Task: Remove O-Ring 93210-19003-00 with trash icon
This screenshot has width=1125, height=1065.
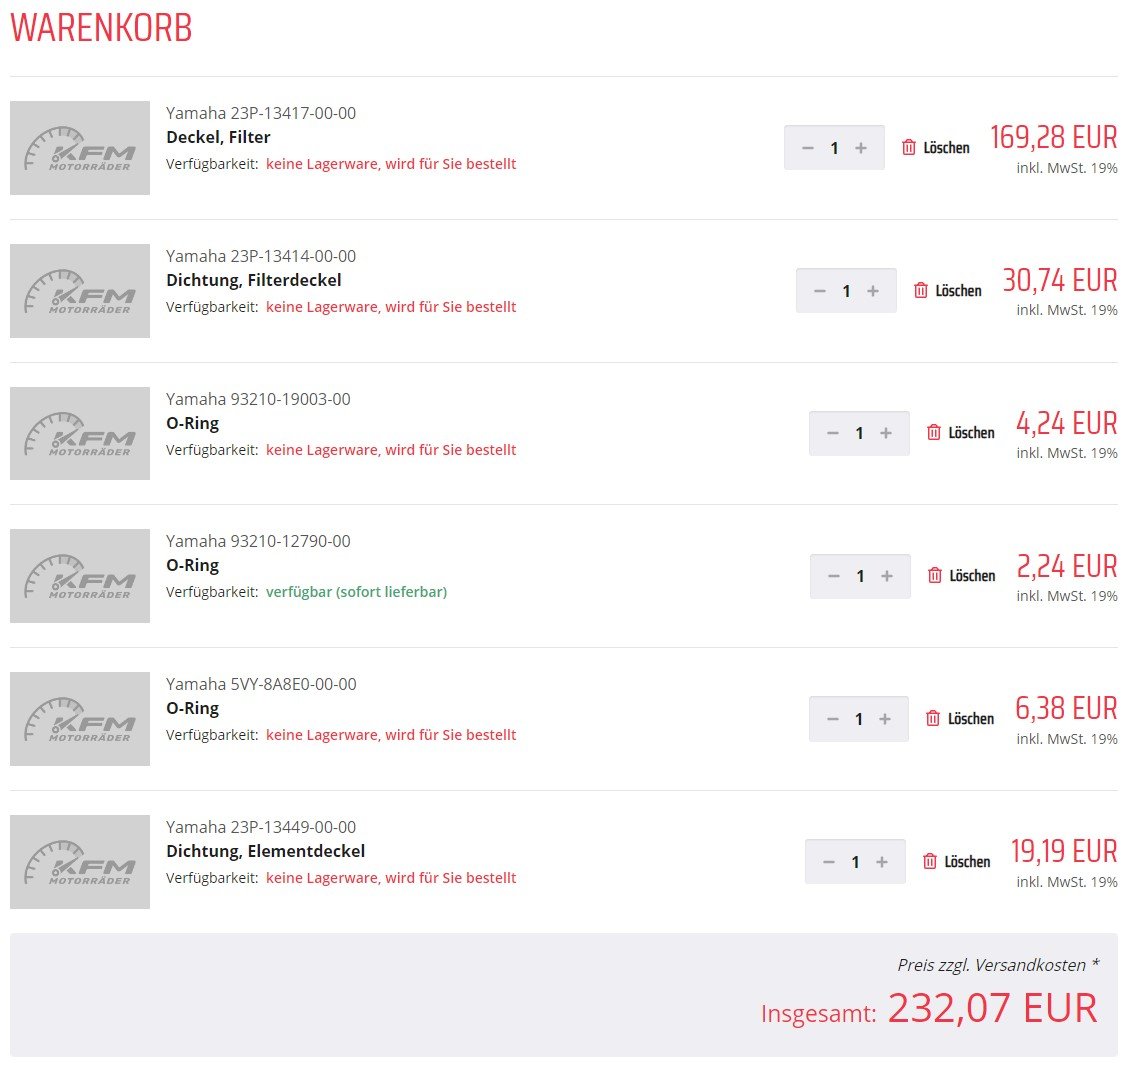Action: 934,433
